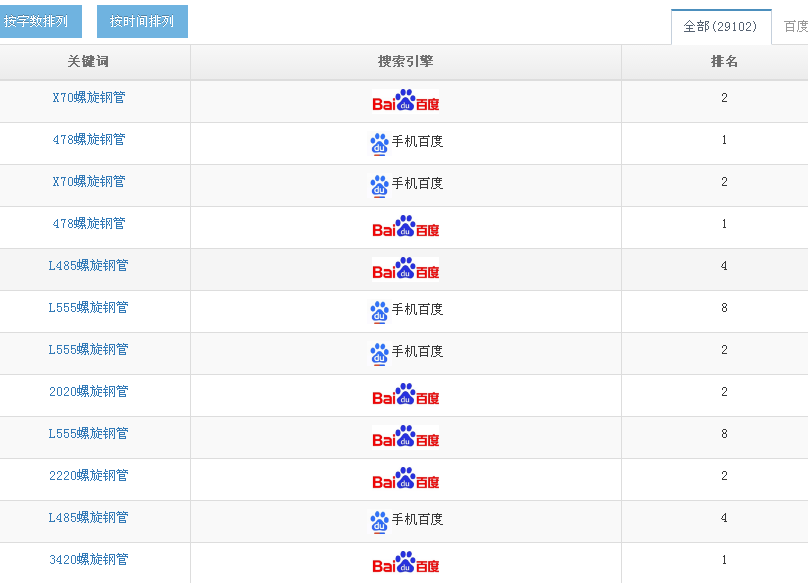This screenshot has width=808, height=583.
Task: Click the 关键词 column header
Action: pos(88,62)
